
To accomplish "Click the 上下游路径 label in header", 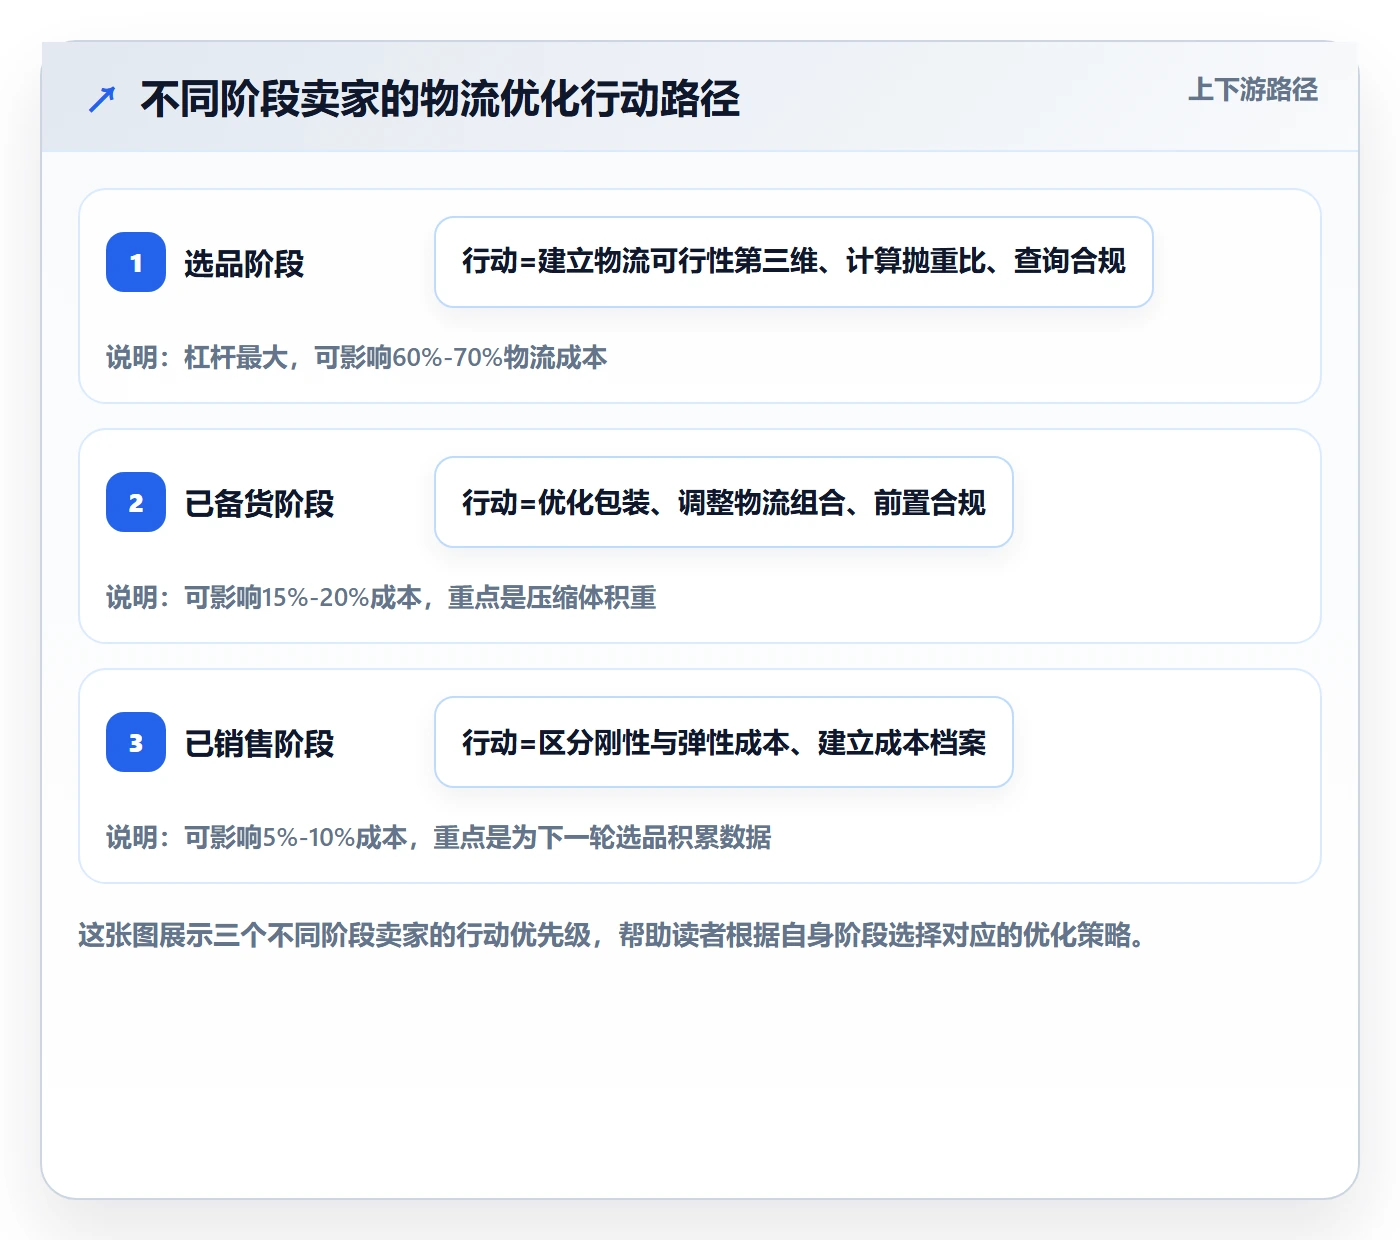I will click(x=1253, y=90).
